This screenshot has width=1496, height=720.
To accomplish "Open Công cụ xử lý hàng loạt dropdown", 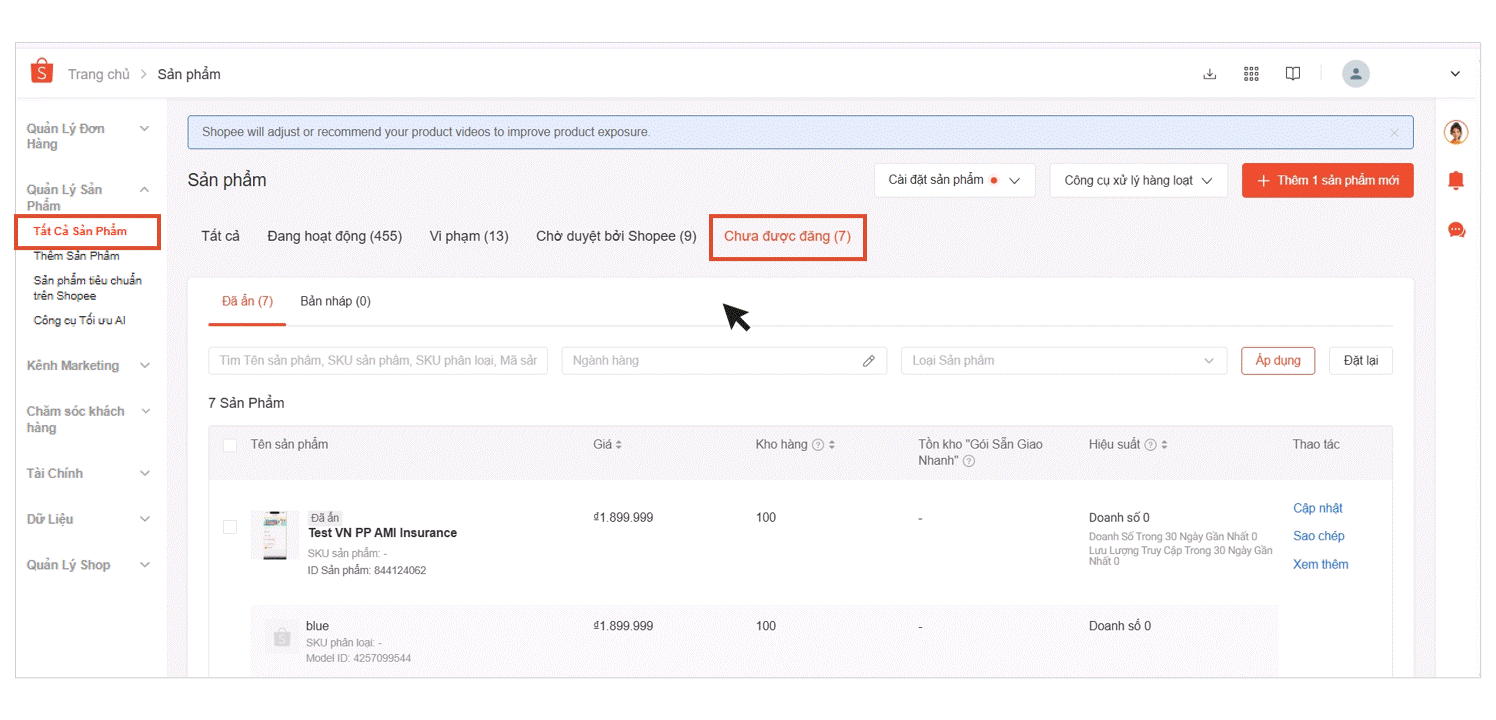I will [1138, 180].
